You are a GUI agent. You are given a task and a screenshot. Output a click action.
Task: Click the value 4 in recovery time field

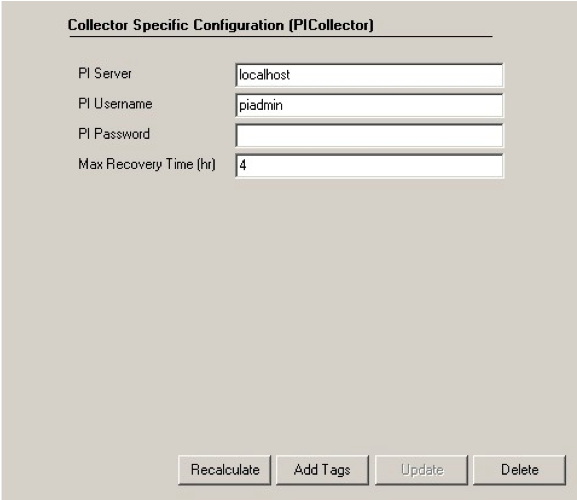(x=243, y=165)
